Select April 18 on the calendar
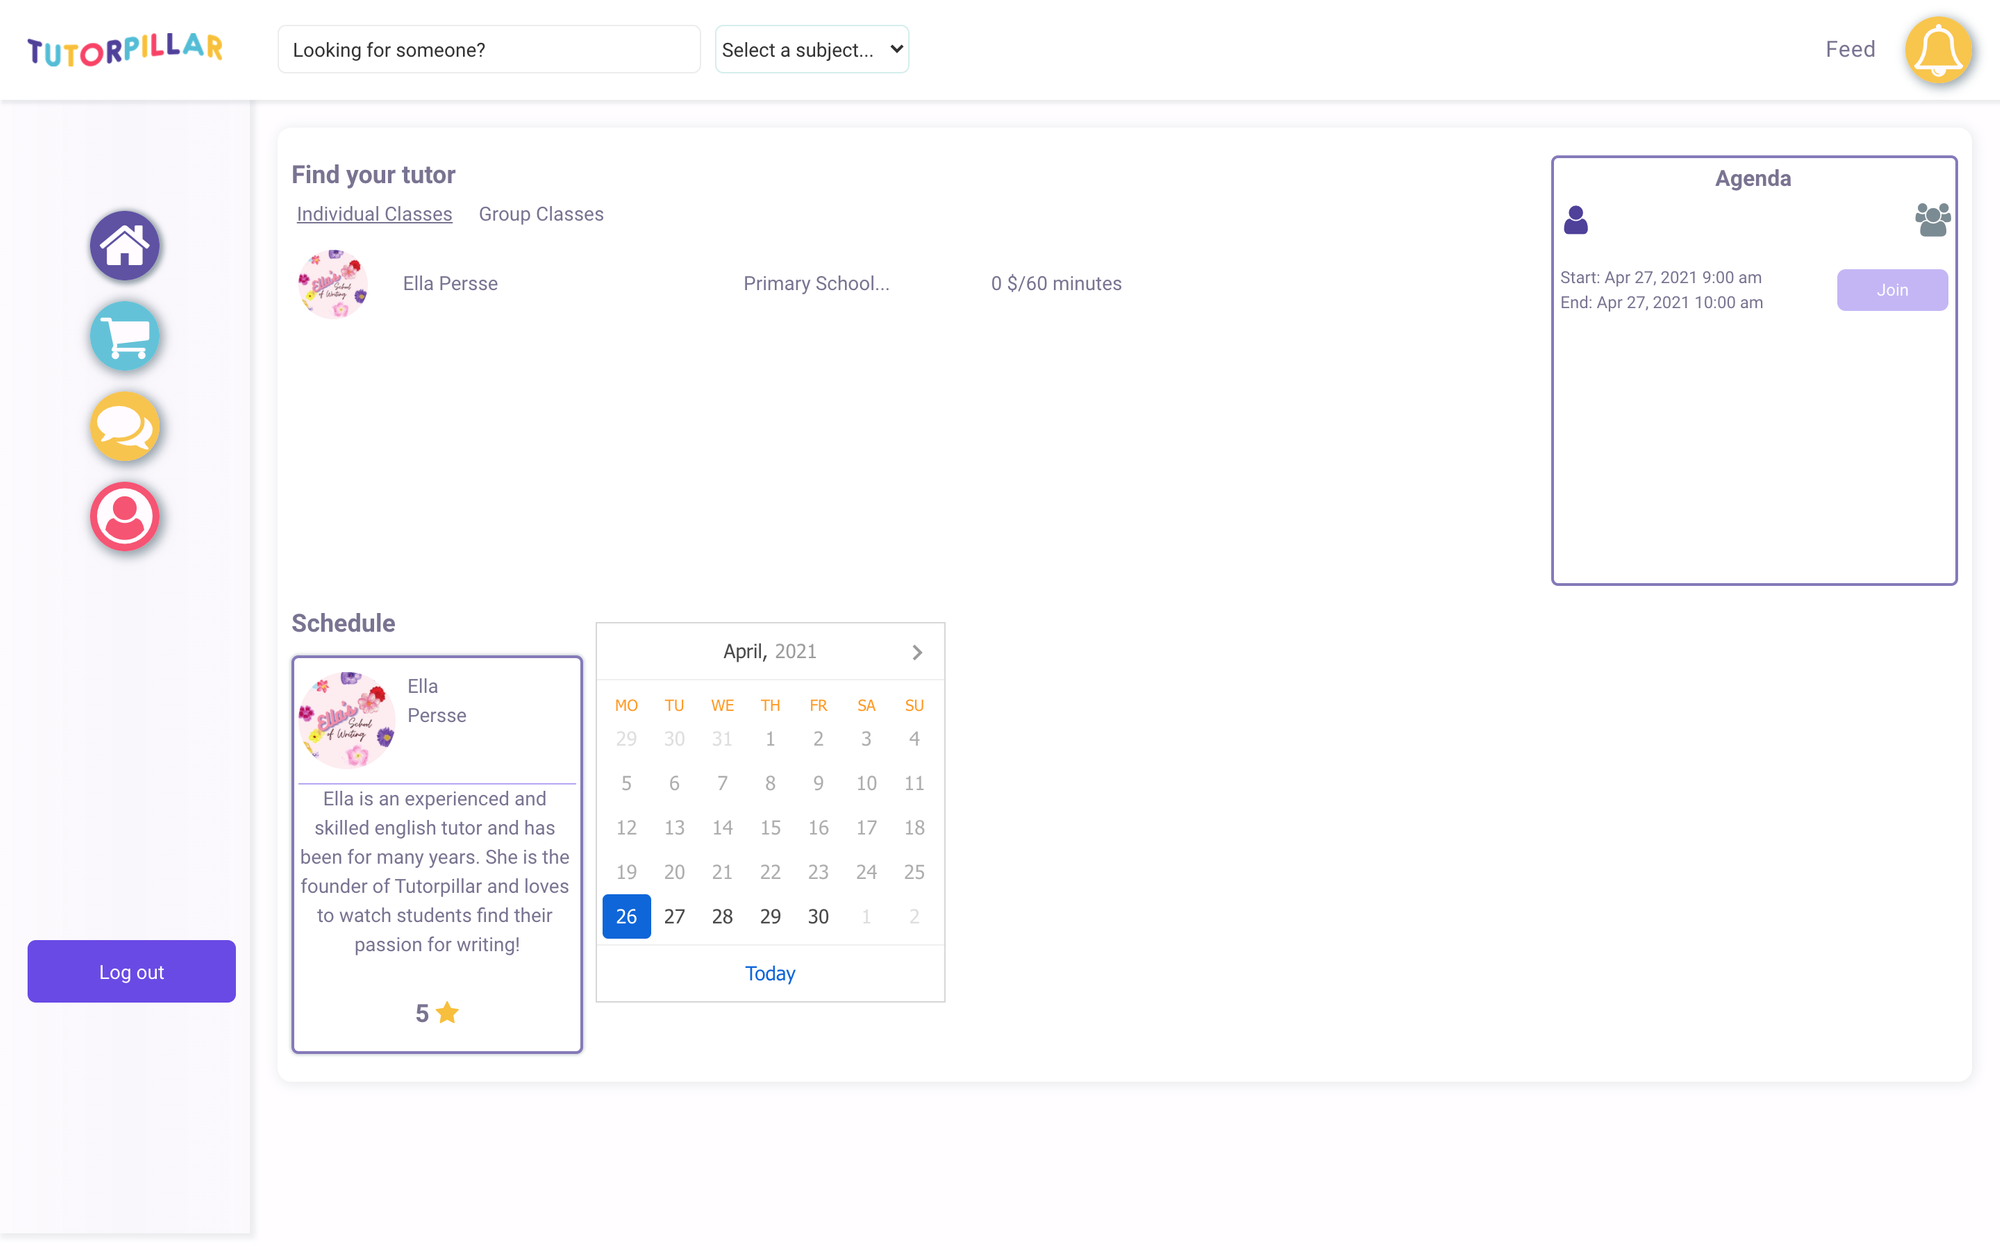This screenshot has height=1250, width=2000. coord(914,828)
